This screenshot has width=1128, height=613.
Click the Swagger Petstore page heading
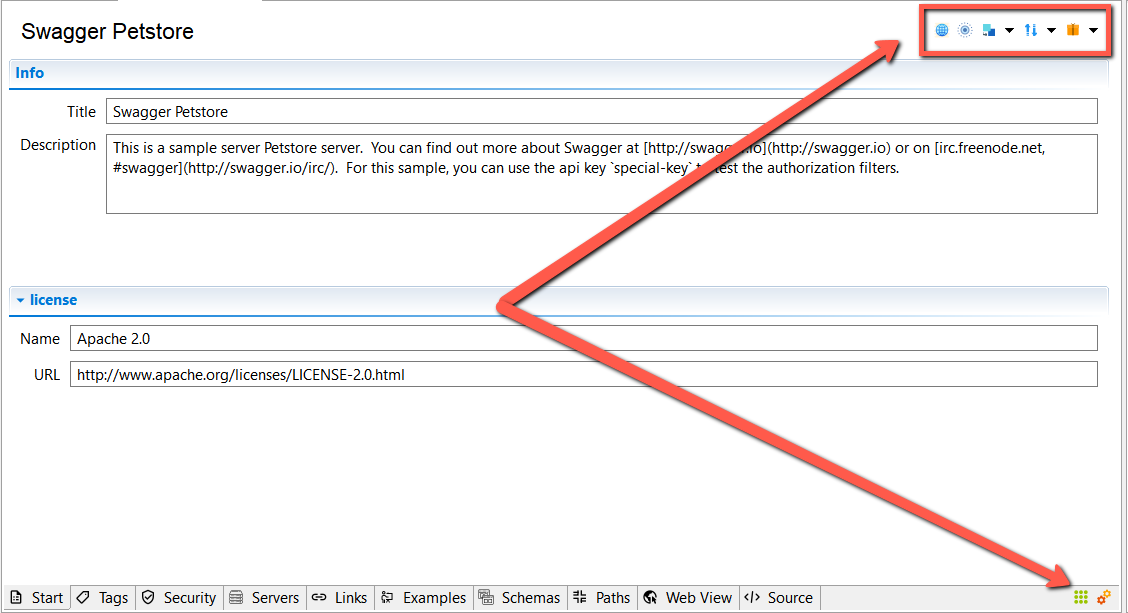point(107,32)
